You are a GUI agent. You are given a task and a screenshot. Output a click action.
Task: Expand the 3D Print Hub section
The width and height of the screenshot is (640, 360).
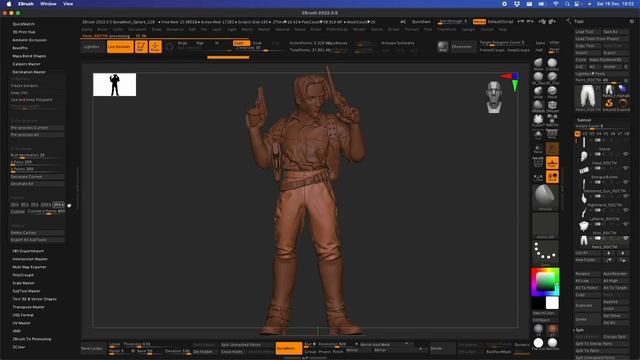click(x=24, y=32)
